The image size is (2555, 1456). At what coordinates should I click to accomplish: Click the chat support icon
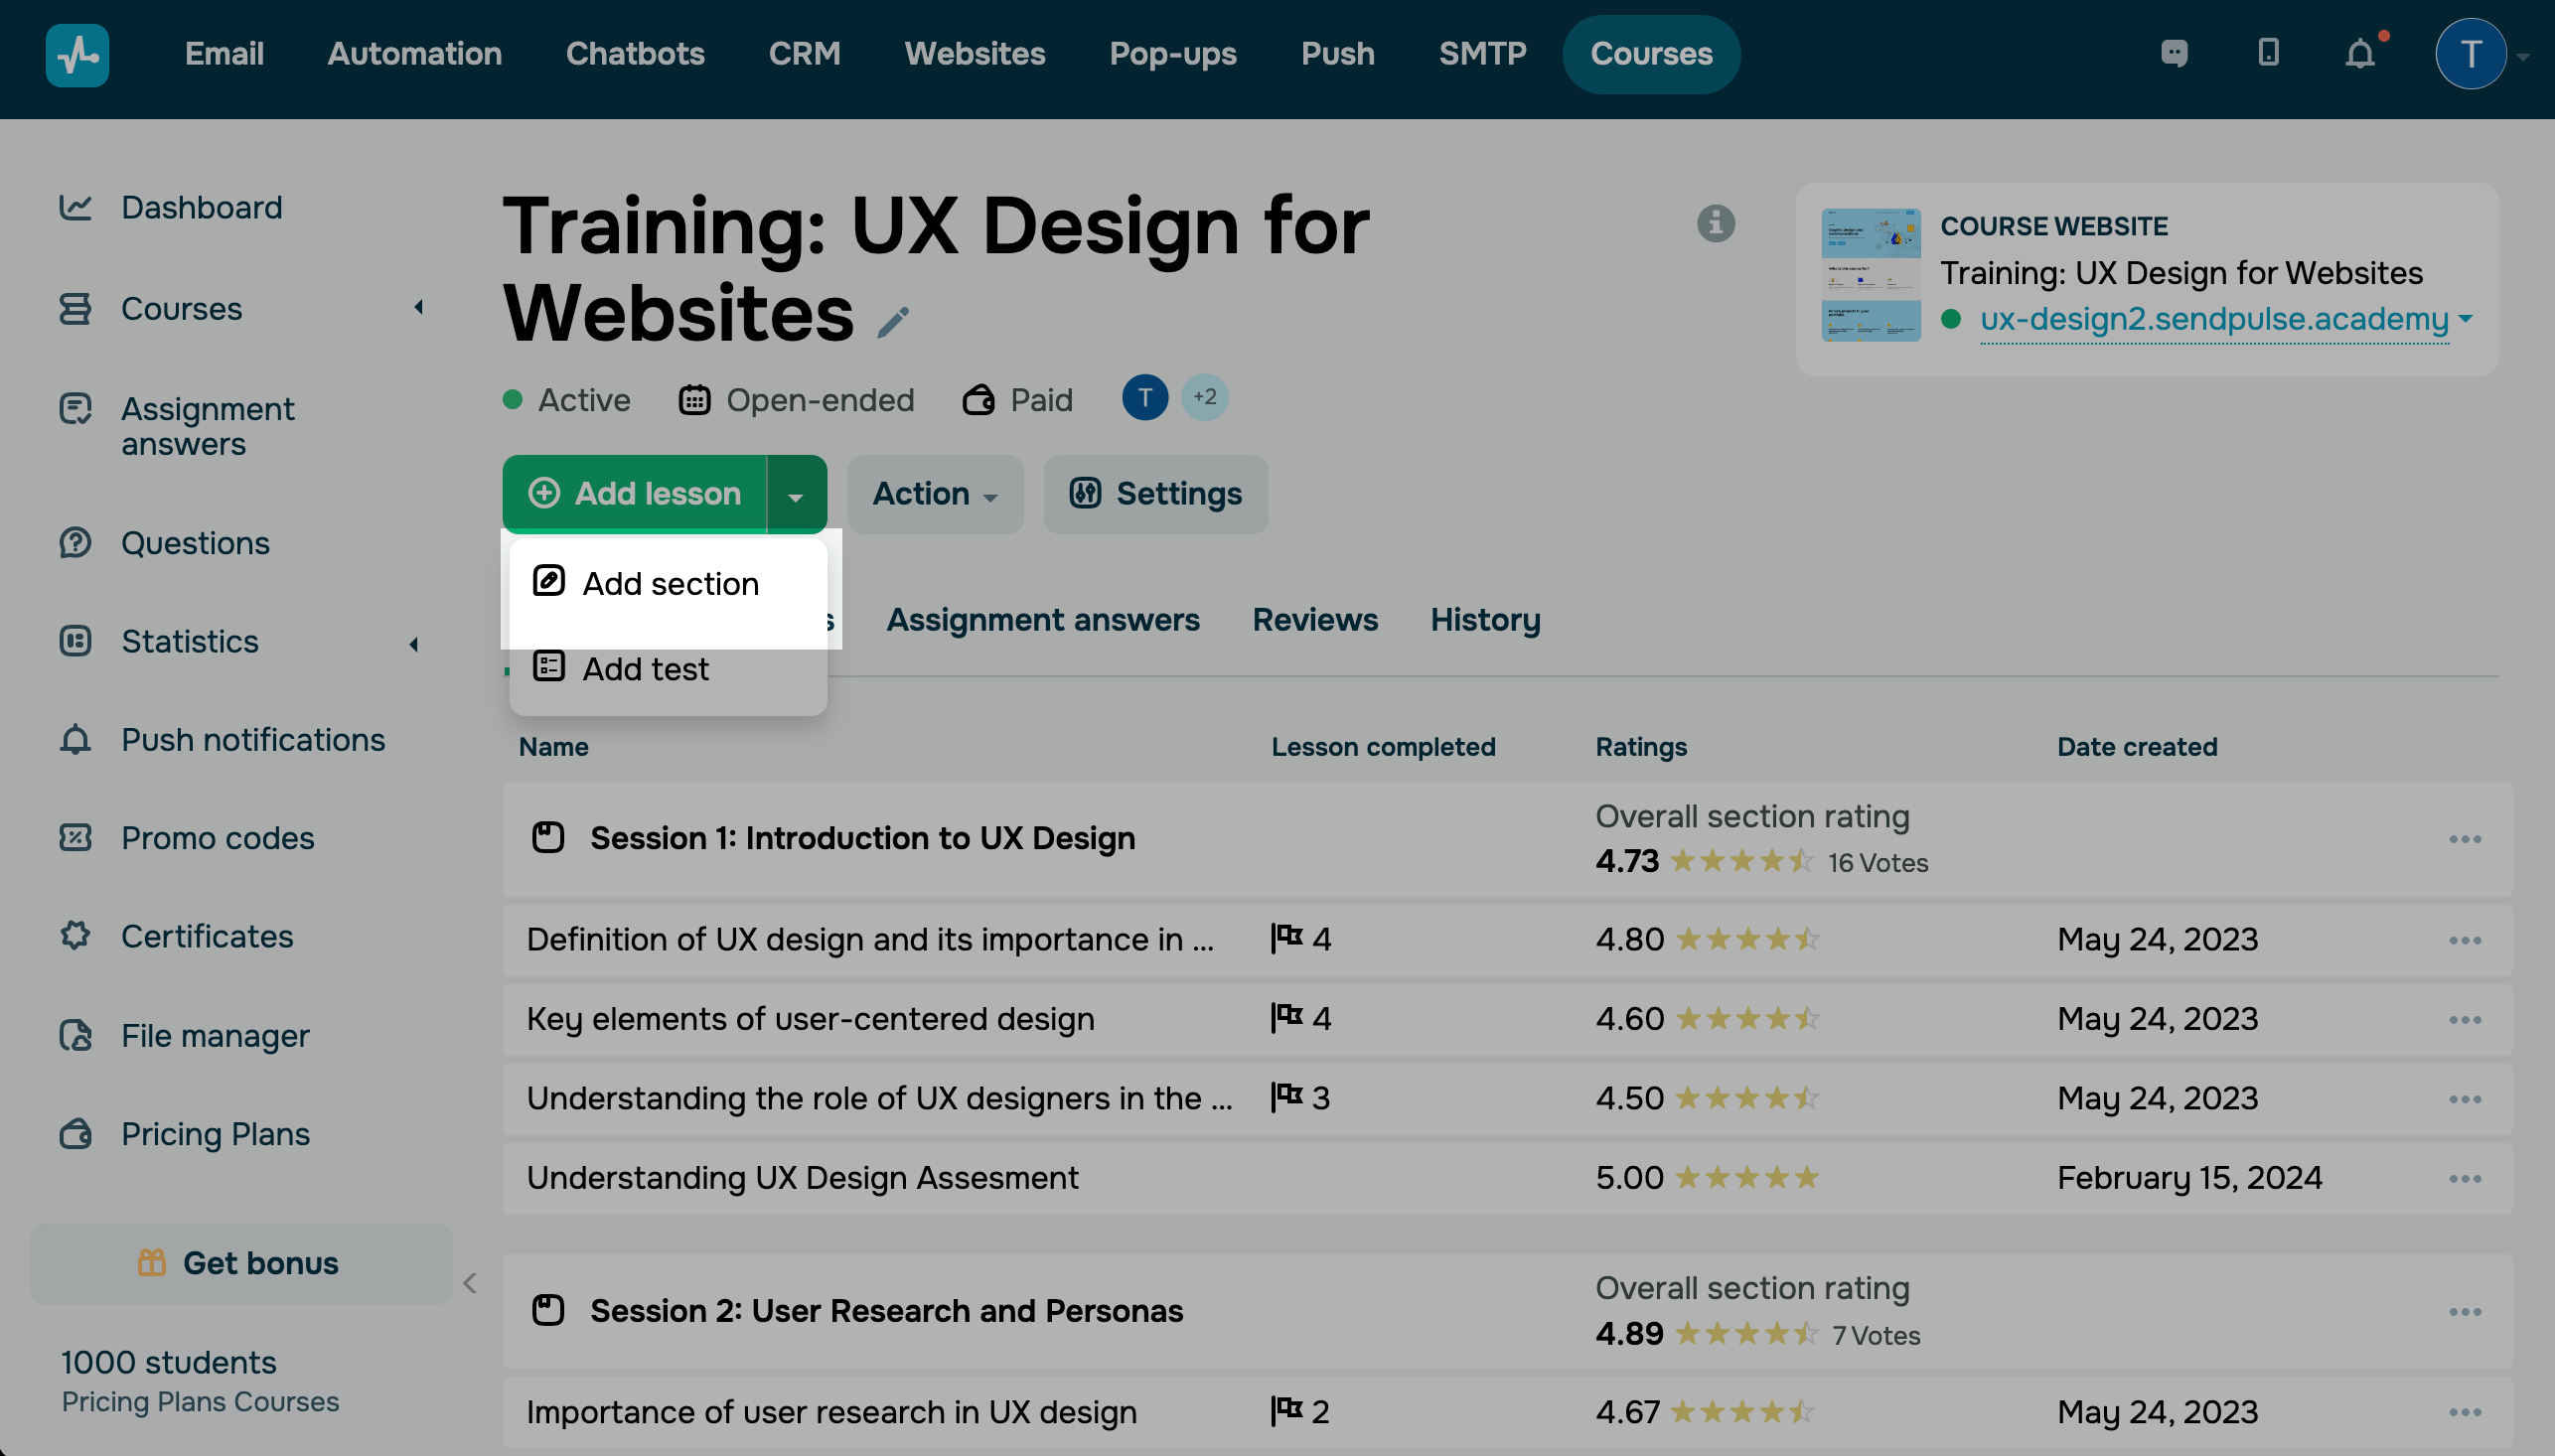click(2174, 53)
